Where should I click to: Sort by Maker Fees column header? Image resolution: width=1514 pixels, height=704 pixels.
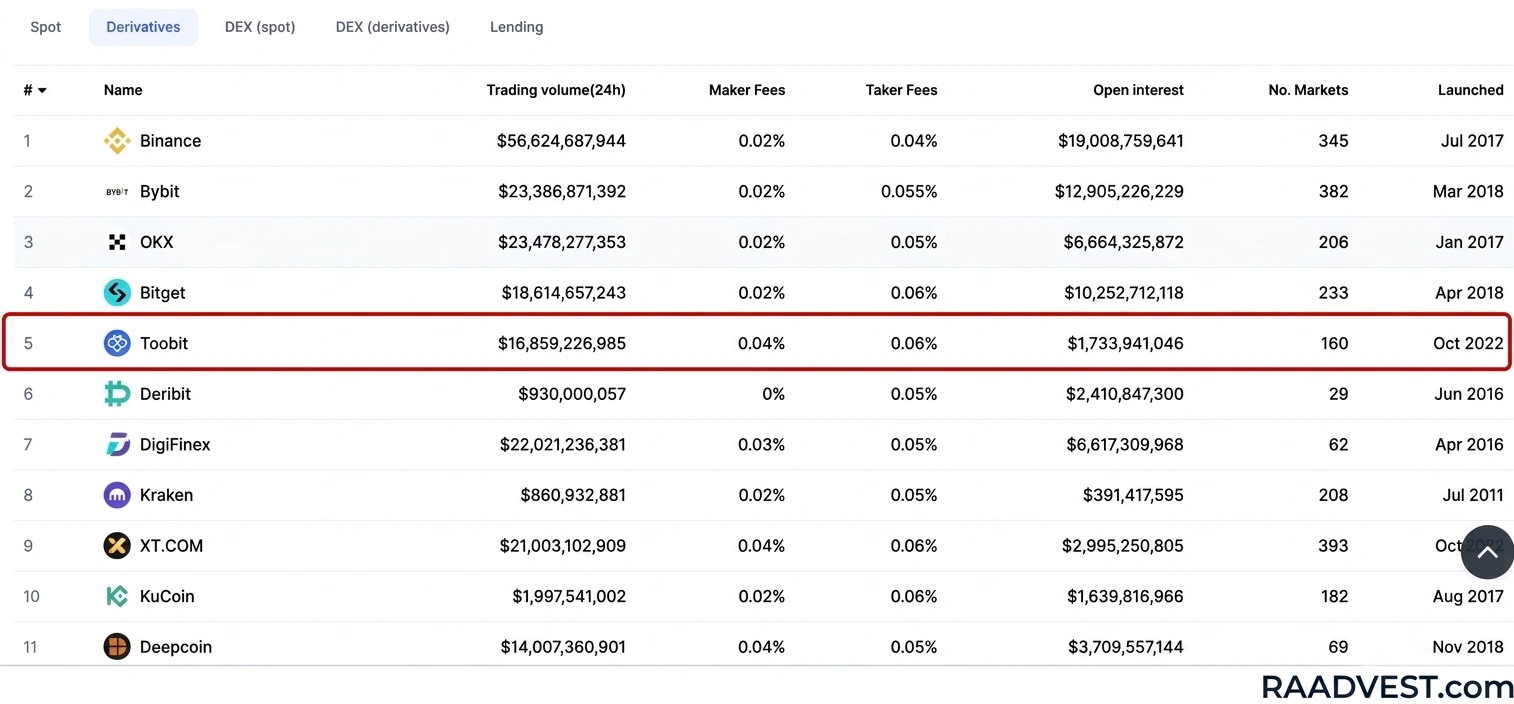[x=747, y=90]
